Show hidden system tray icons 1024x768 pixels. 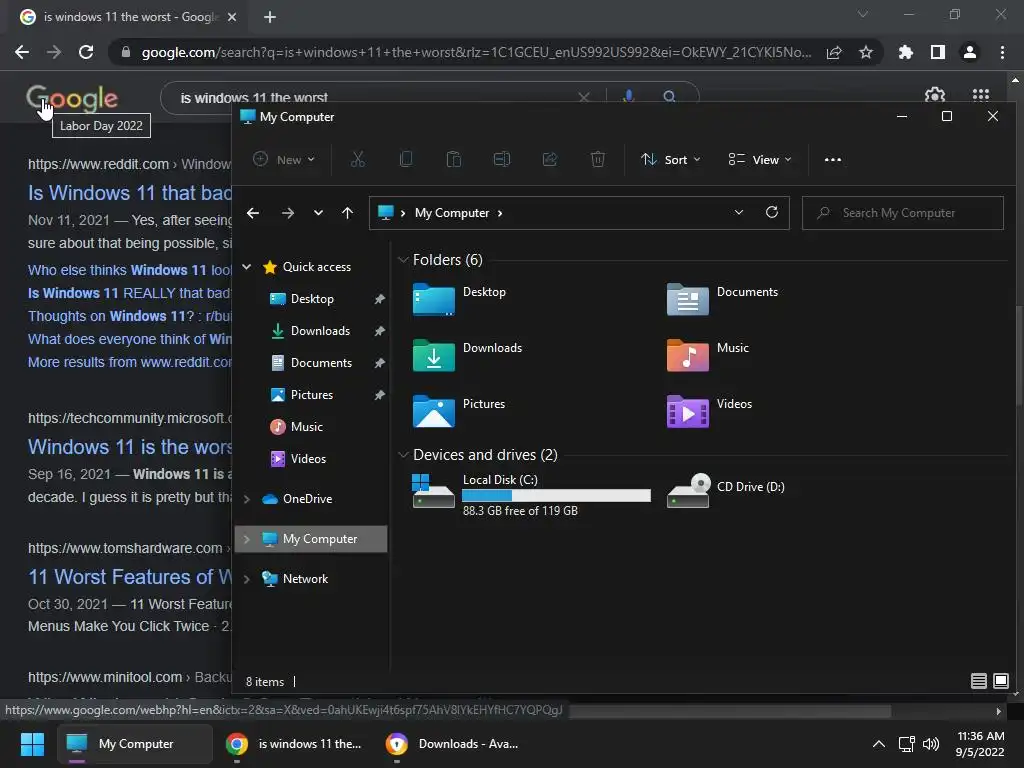[x=879, y=744]
